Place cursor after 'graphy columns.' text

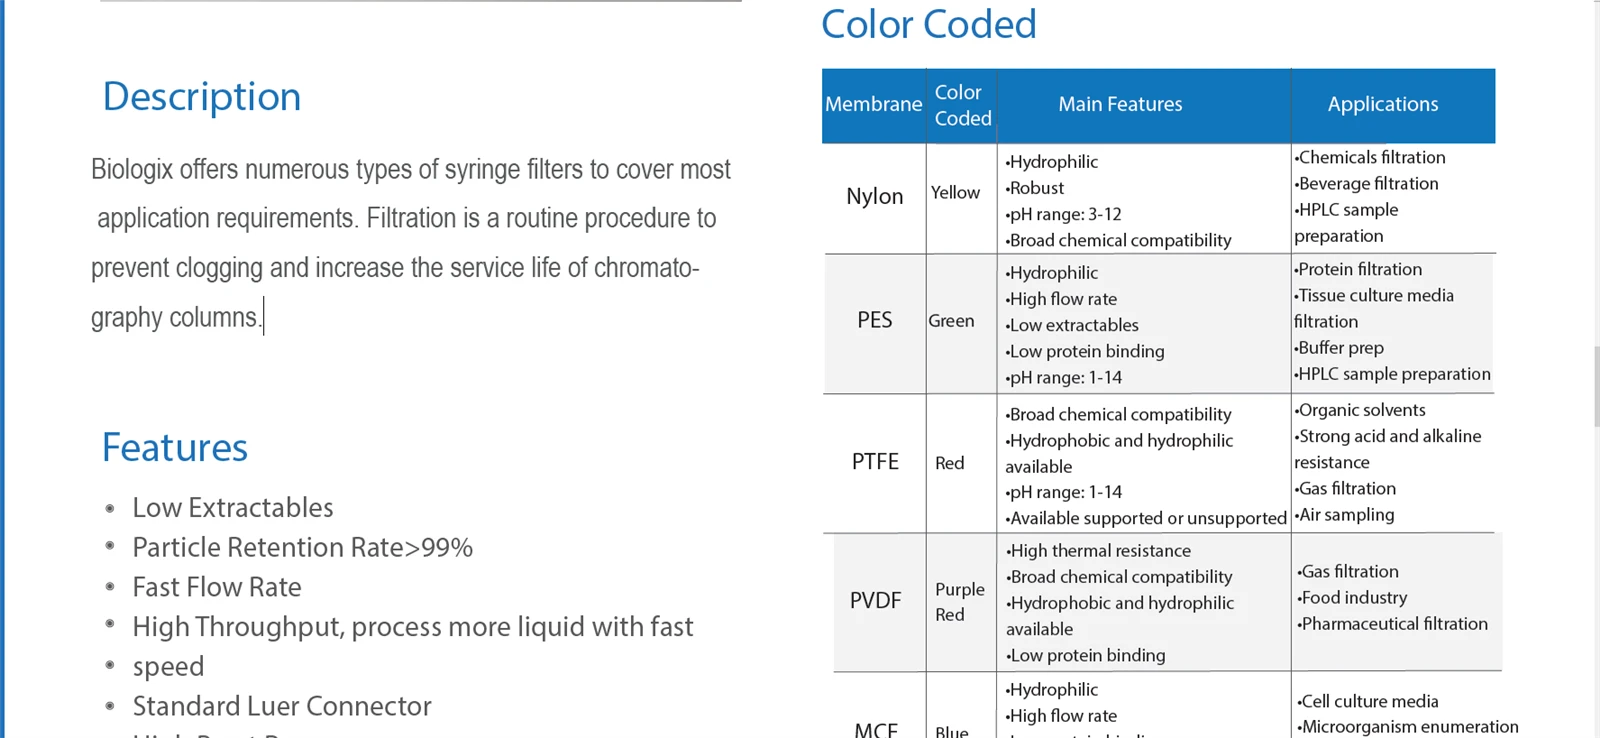263,318
